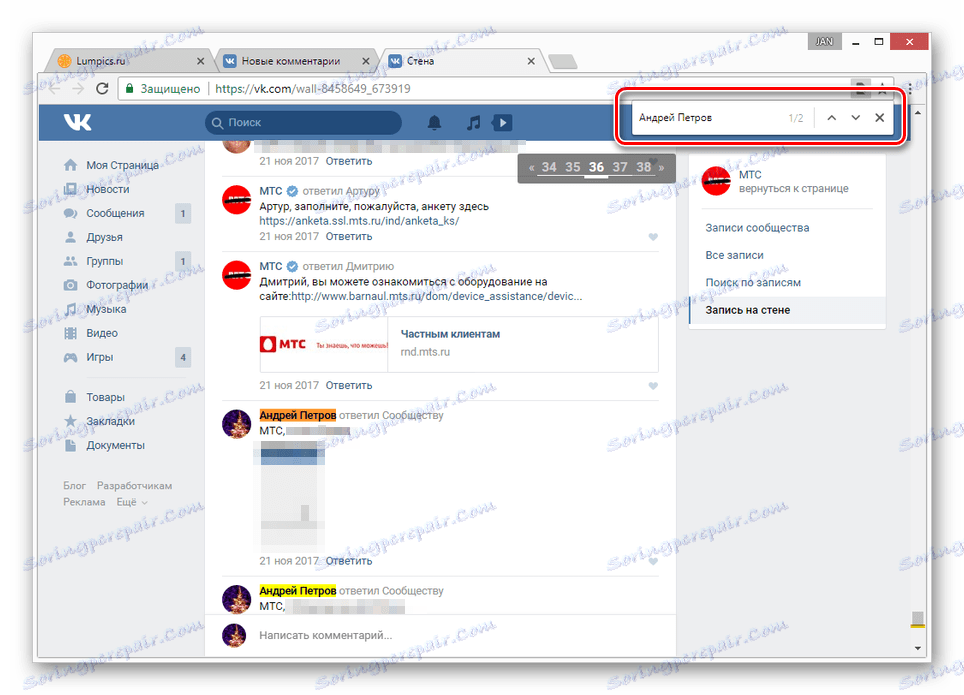Image resolution: width=964 pixels, height=695 pixels.
Task: Open notifications bell icon
Action: click(434, 122)
